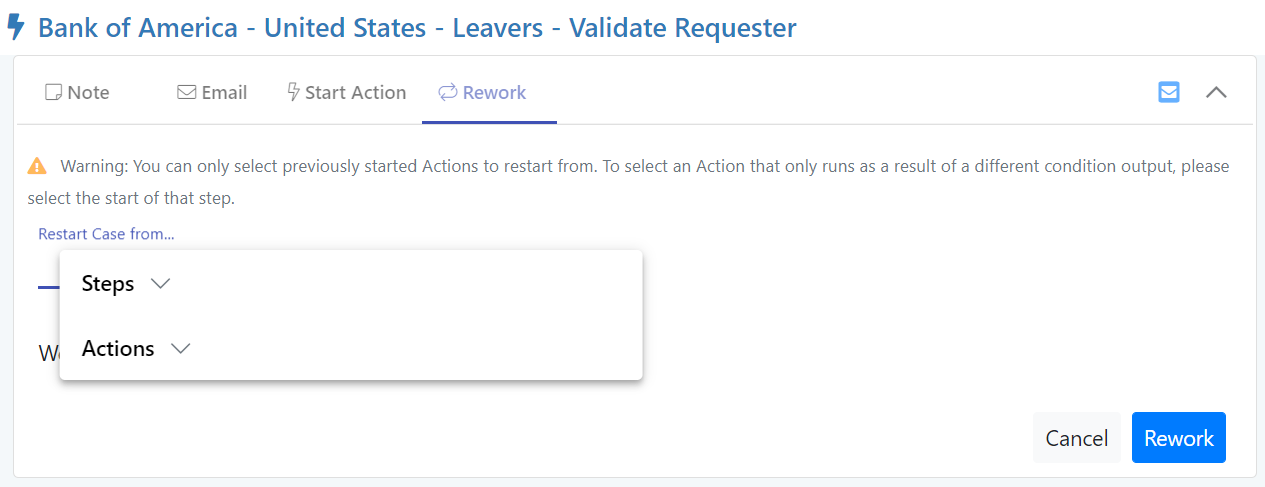Click the blue mail icon at top right
The image size is (1265, 487).
1168,92
